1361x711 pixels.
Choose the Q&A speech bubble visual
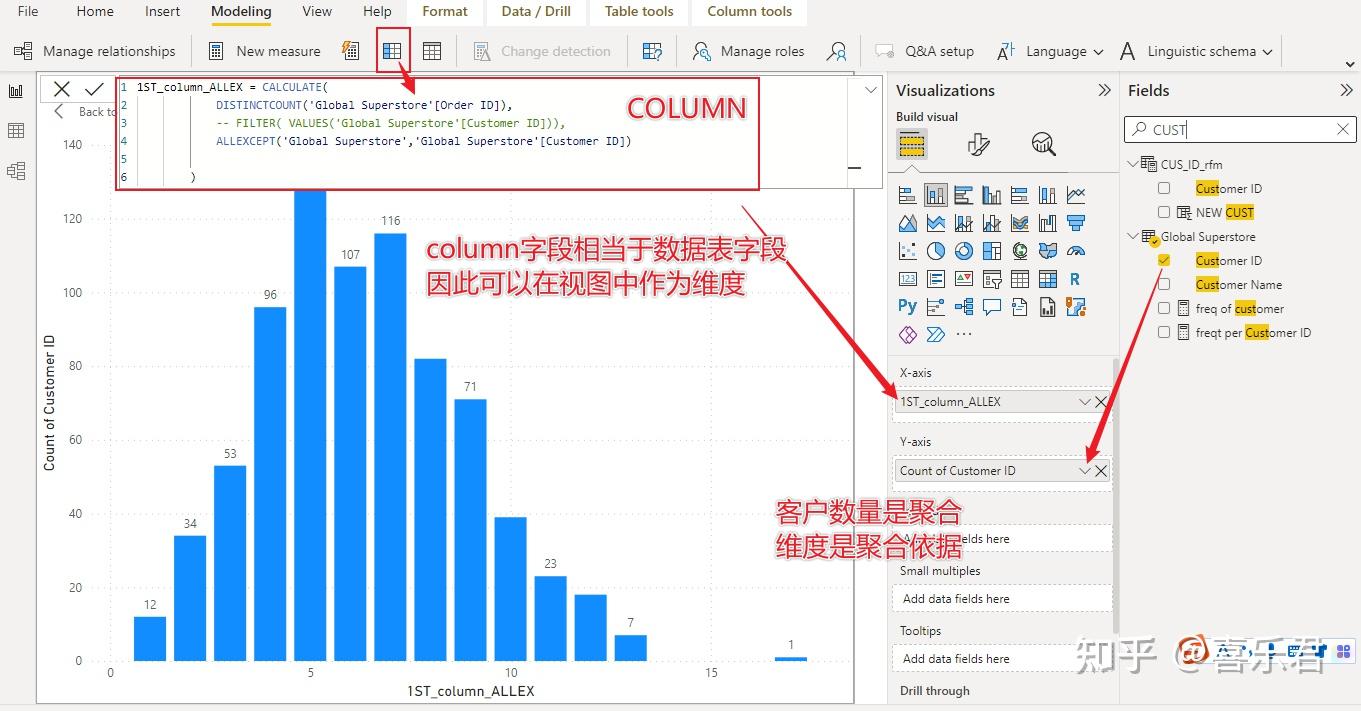coord(992,307)
